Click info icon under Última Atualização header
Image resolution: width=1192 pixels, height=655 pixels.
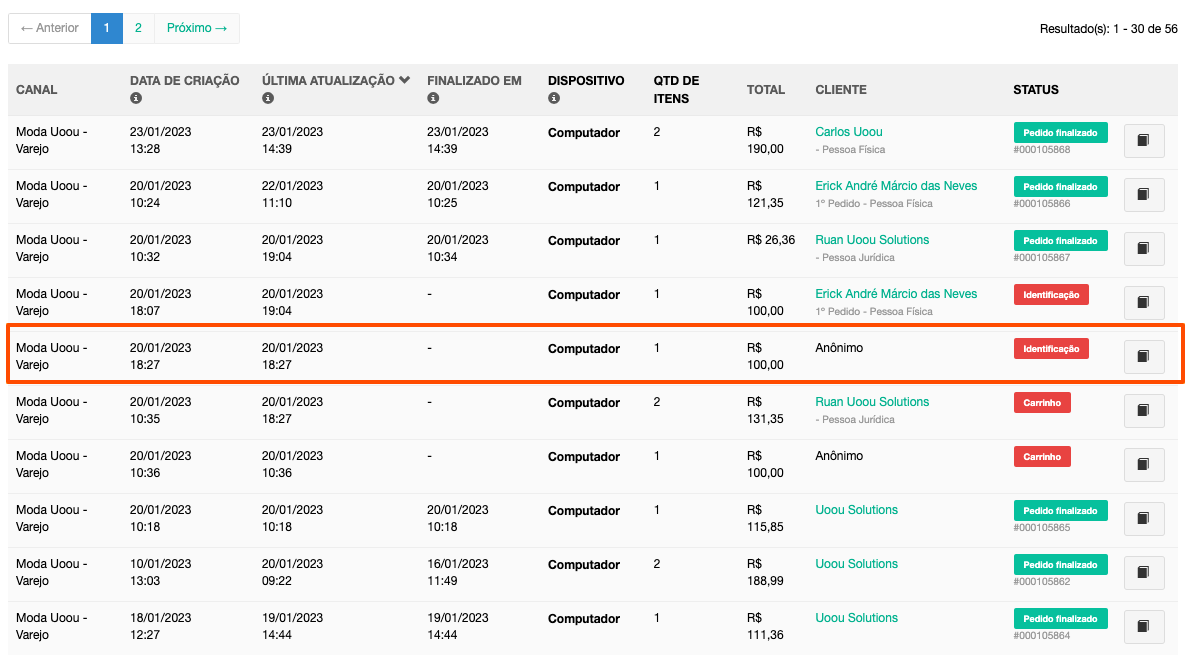pyautogui.click(x=268, y=98)
